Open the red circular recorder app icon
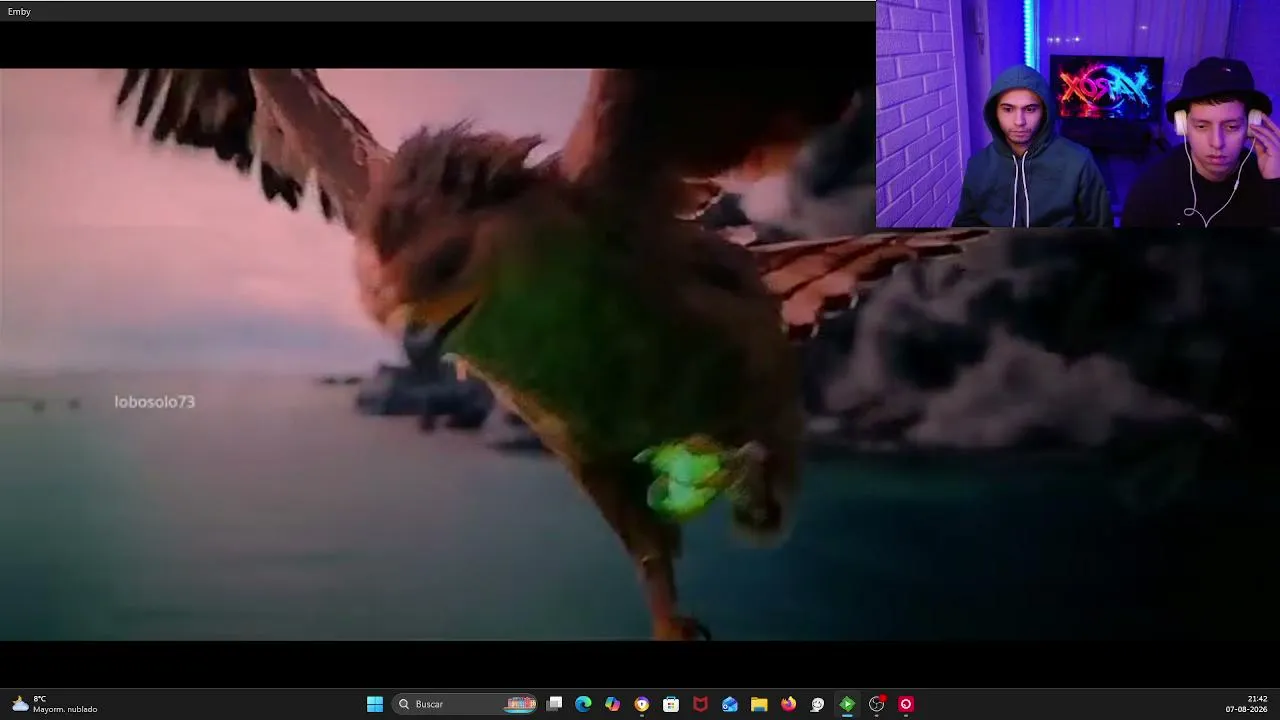This screenshot has height=720, width=1280. pos(906,704)
